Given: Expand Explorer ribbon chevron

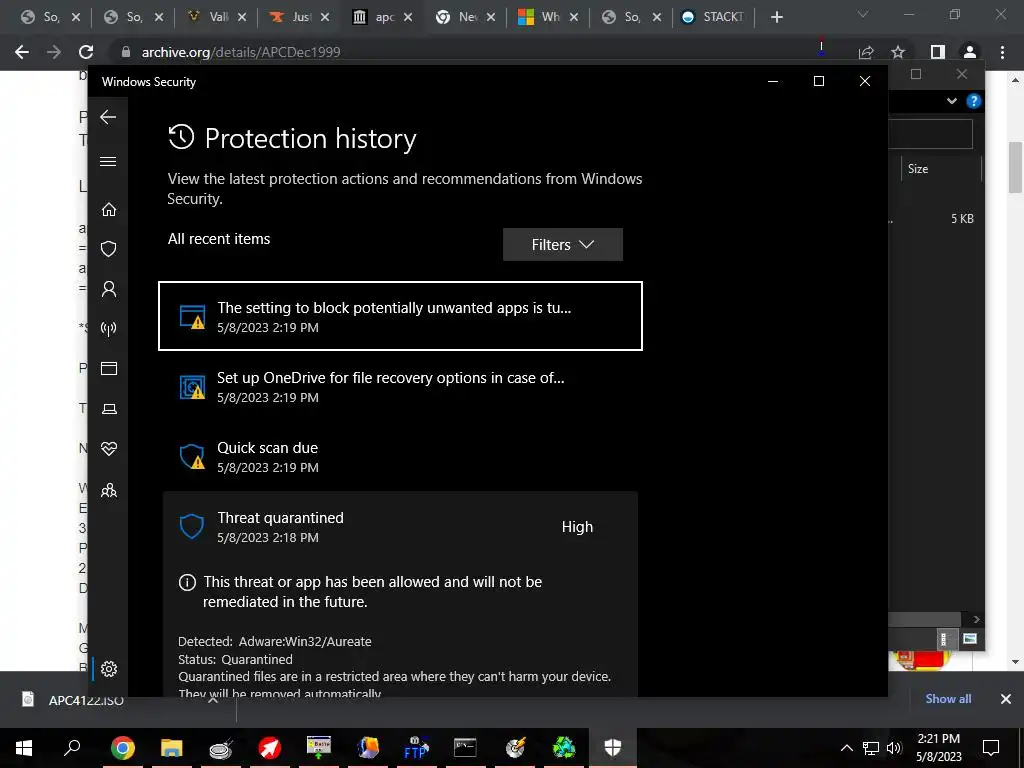Looking at the screenshot, I should click(x=952, y=101).
